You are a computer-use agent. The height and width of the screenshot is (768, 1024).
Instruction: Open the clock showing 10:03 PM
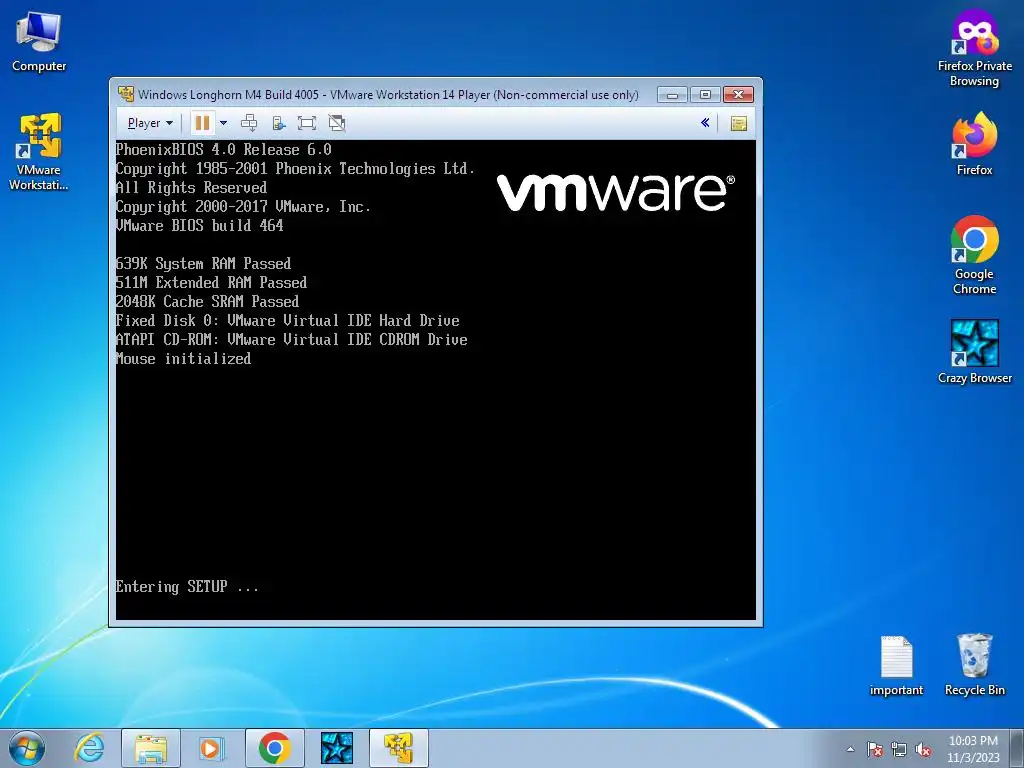click(973, 749)
